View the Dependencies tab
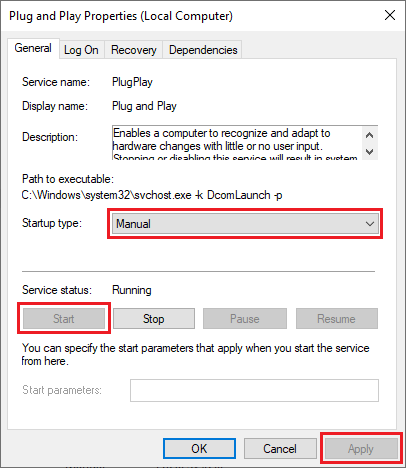 tap(203, 50)
